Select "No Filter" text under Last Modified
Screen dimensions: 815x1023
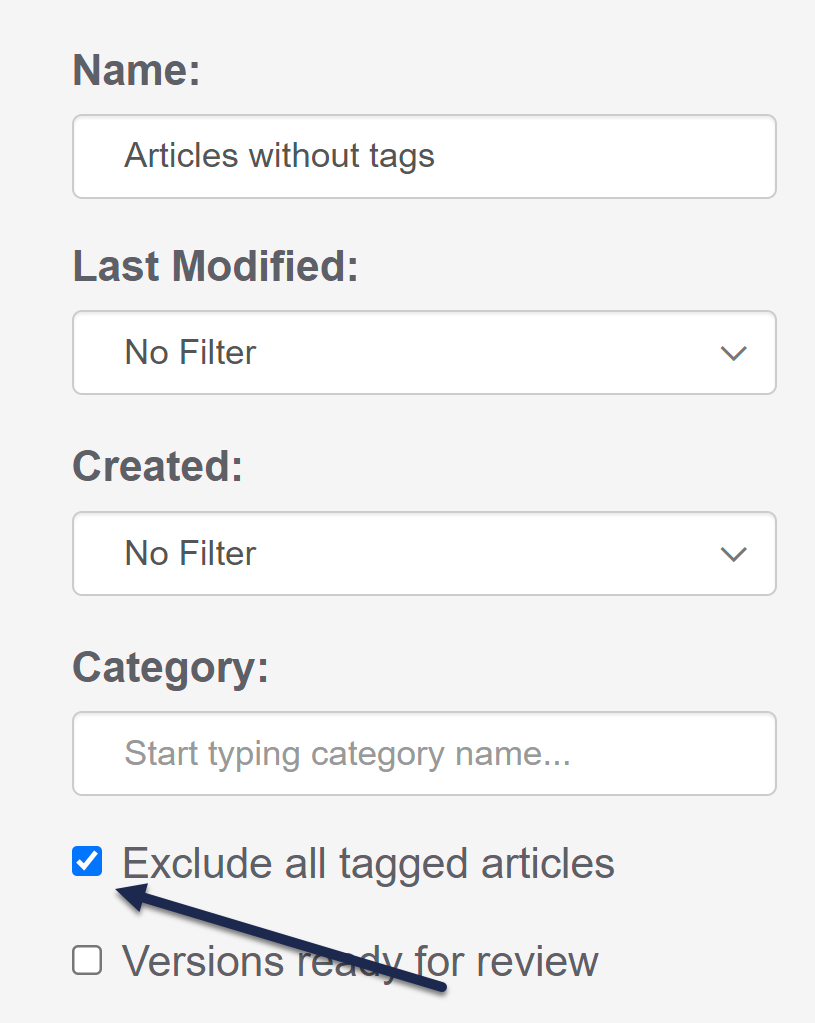[190, 352]
